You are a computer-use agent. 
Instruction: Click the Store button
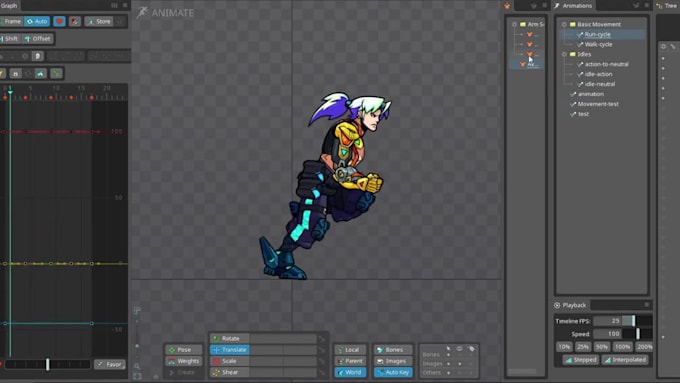pyautogui.click(x=99, y=21)
